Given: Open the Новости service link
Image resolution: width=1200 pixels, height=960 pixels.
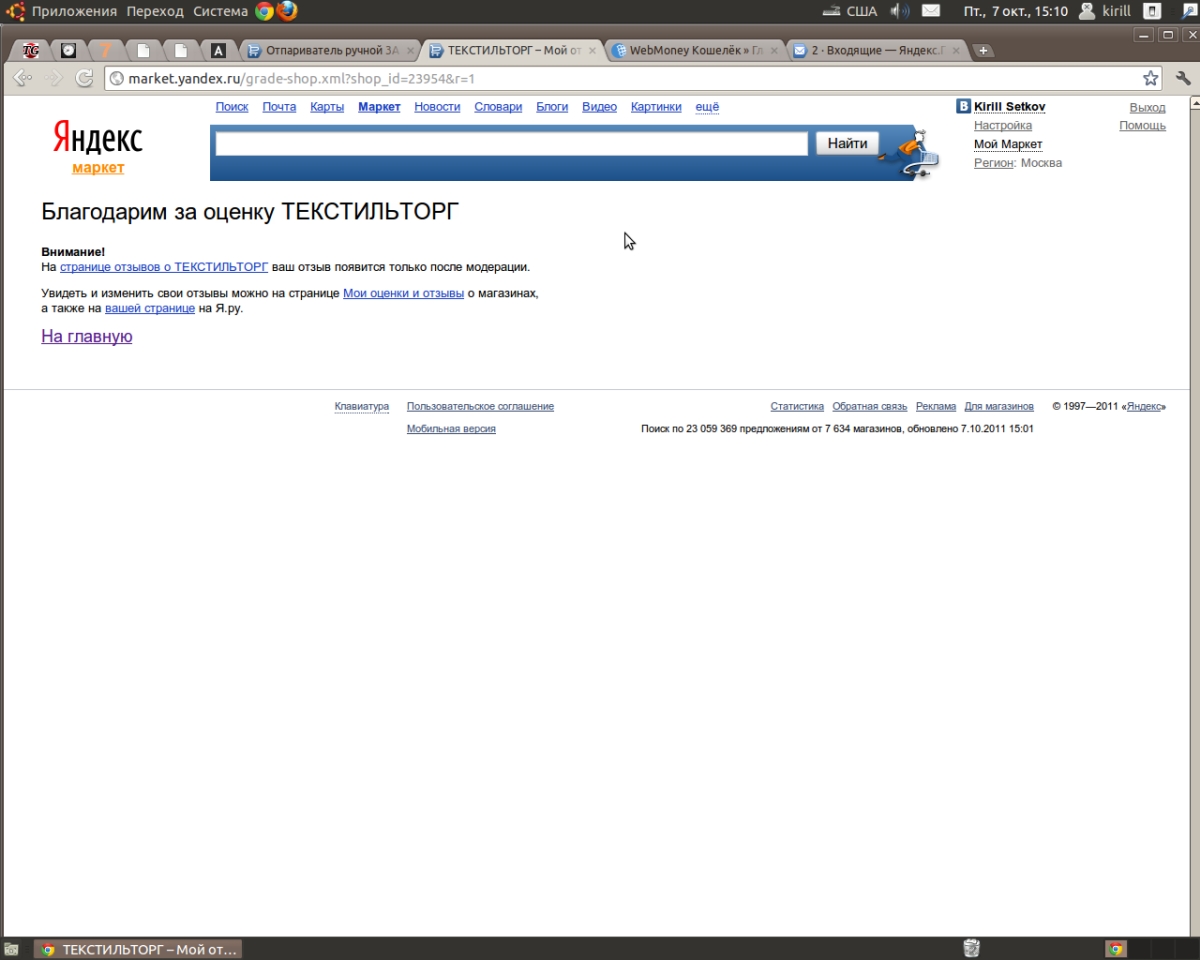Looking at the screenshot, I should coord(437,107).
